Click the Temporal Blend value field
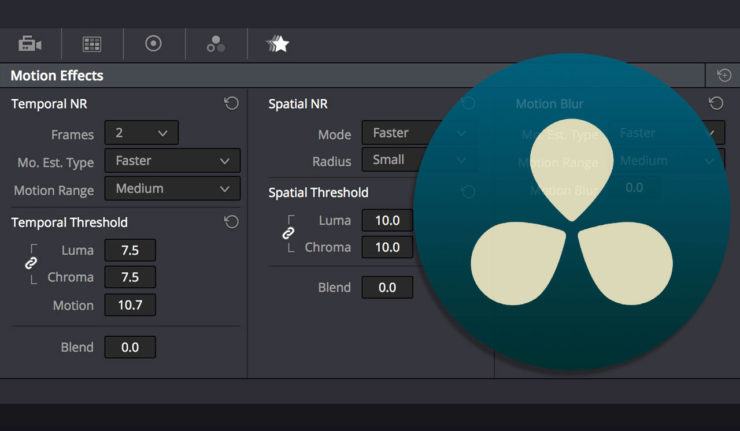 pos(130,347)
